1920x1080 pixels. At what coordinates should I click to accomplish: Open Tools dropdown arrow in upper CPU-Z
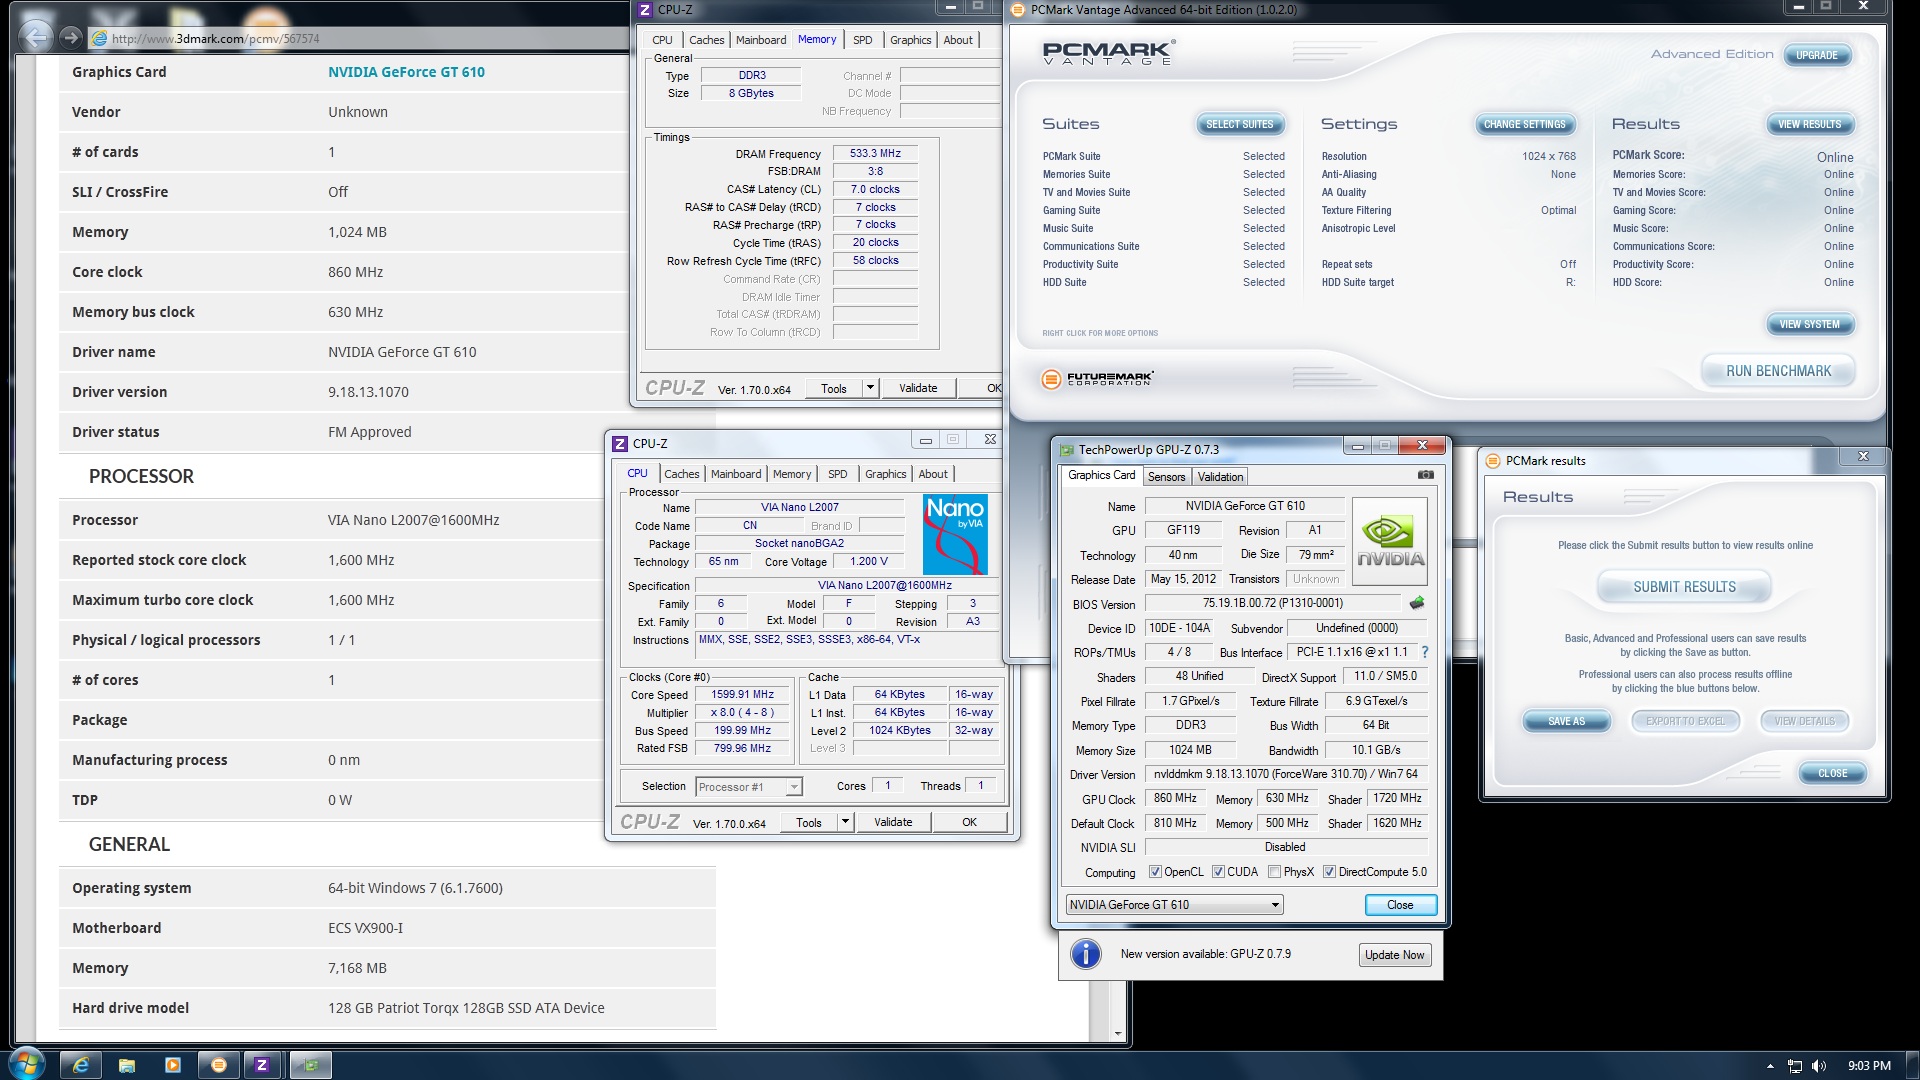coord(870,388)
